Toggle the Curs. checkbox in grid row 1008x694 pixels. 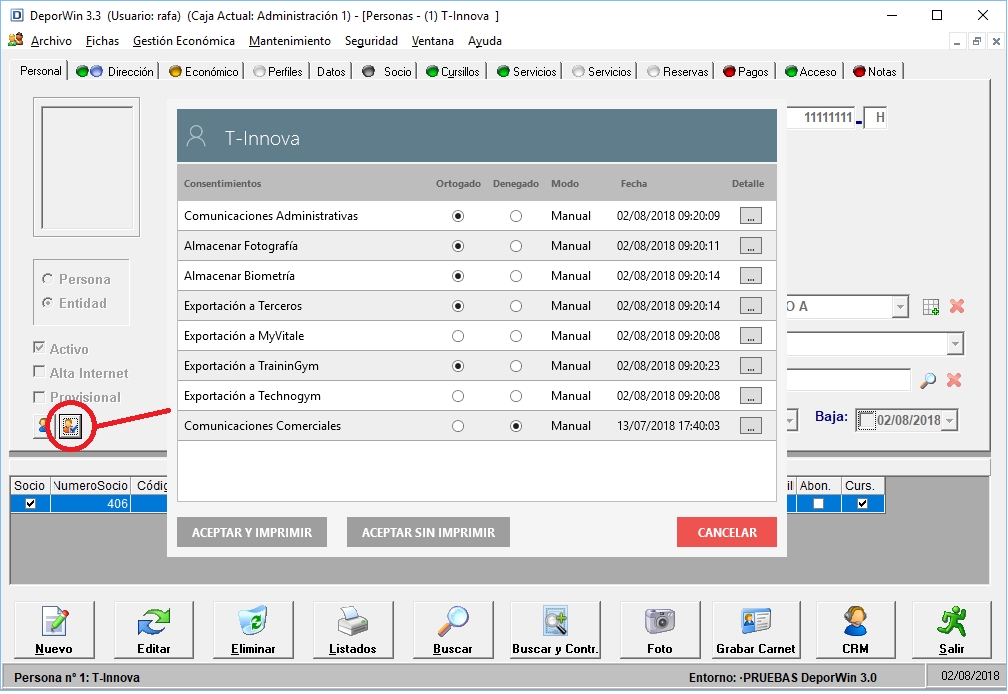[863, 504]
